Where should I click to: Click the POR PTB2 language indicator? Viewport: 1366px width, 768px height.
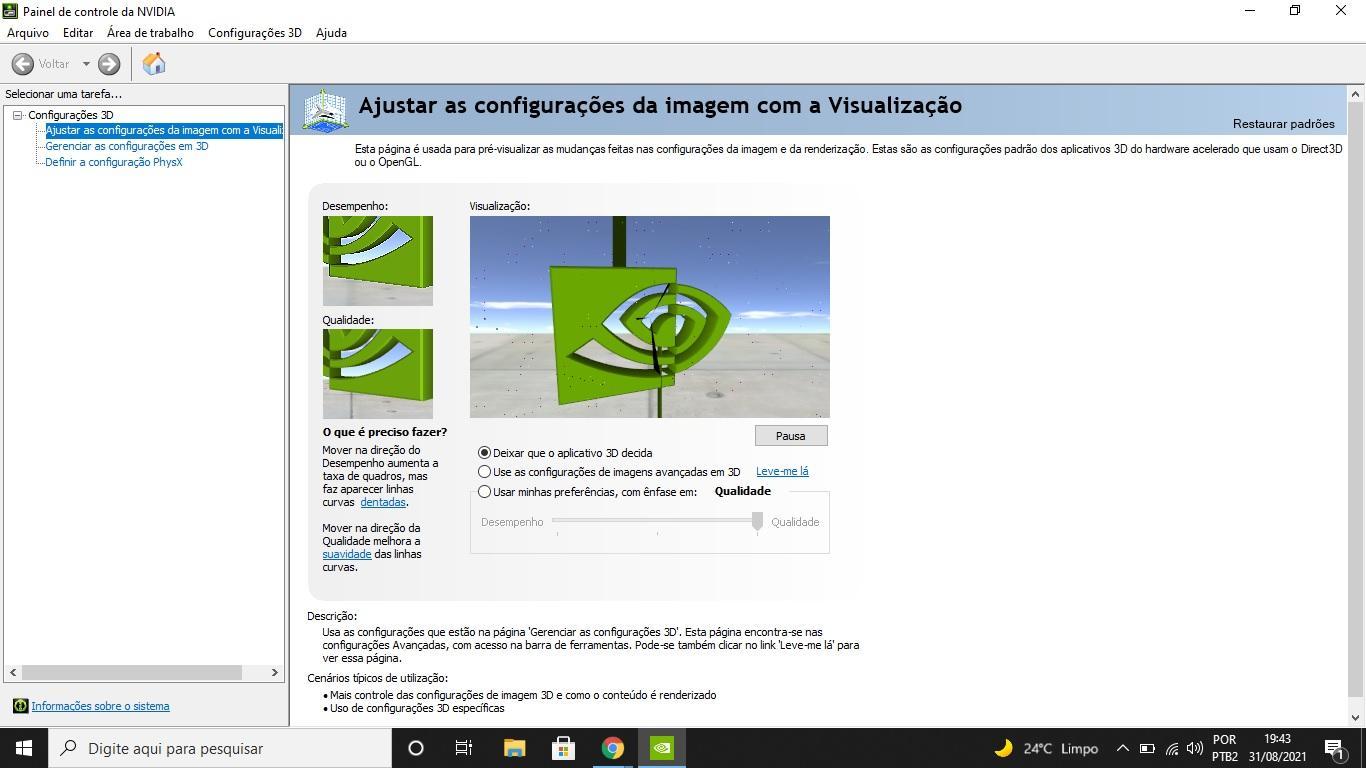(x=1225, y=748)
